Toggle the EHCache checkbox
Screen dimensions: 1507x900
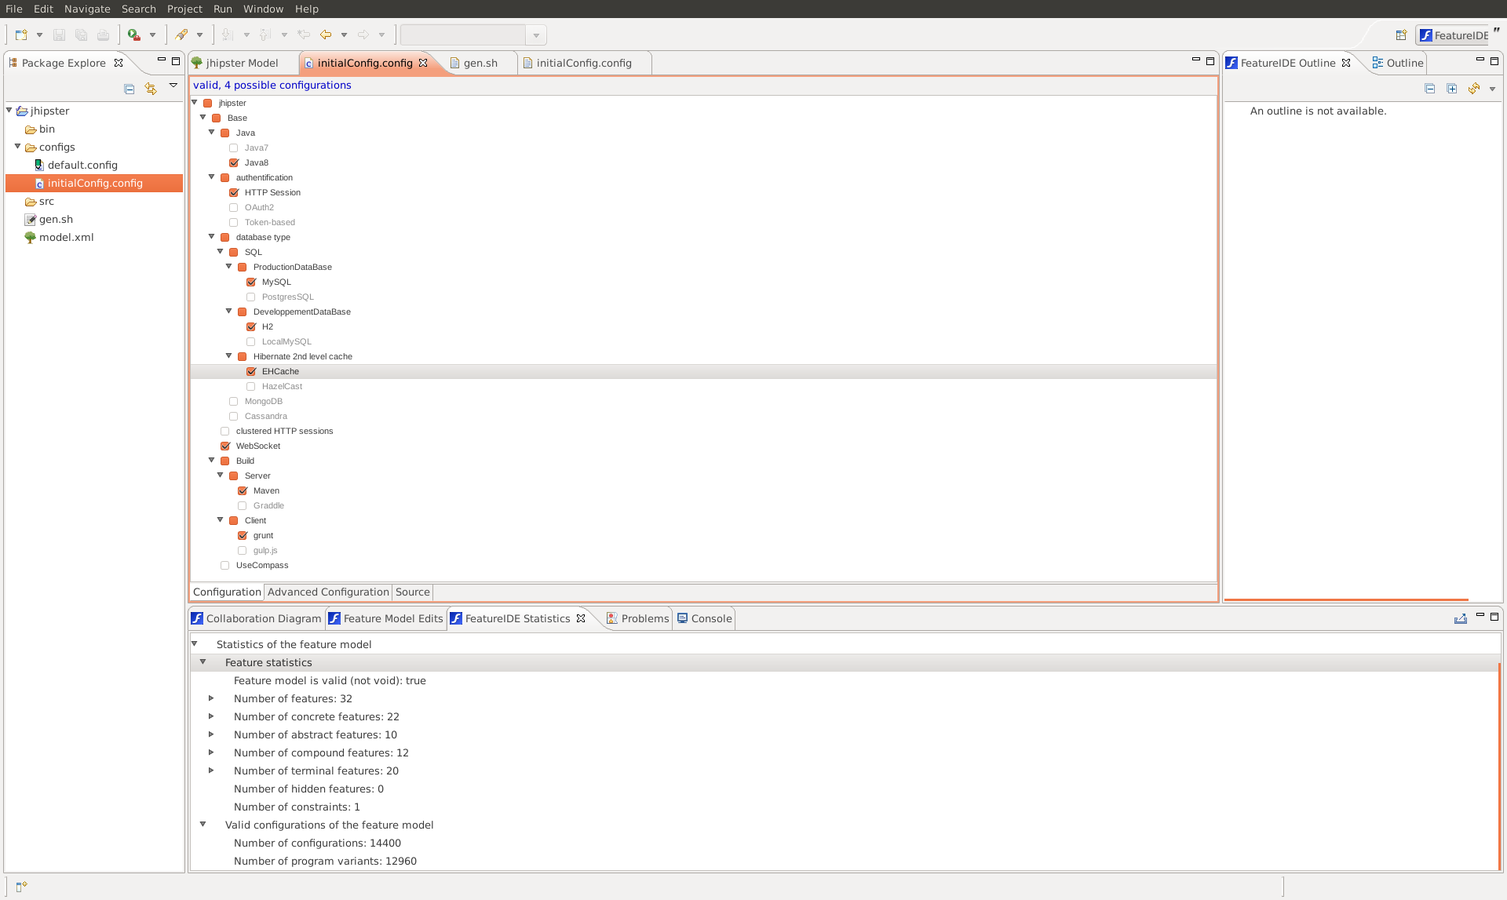click(x=251, y=372)
